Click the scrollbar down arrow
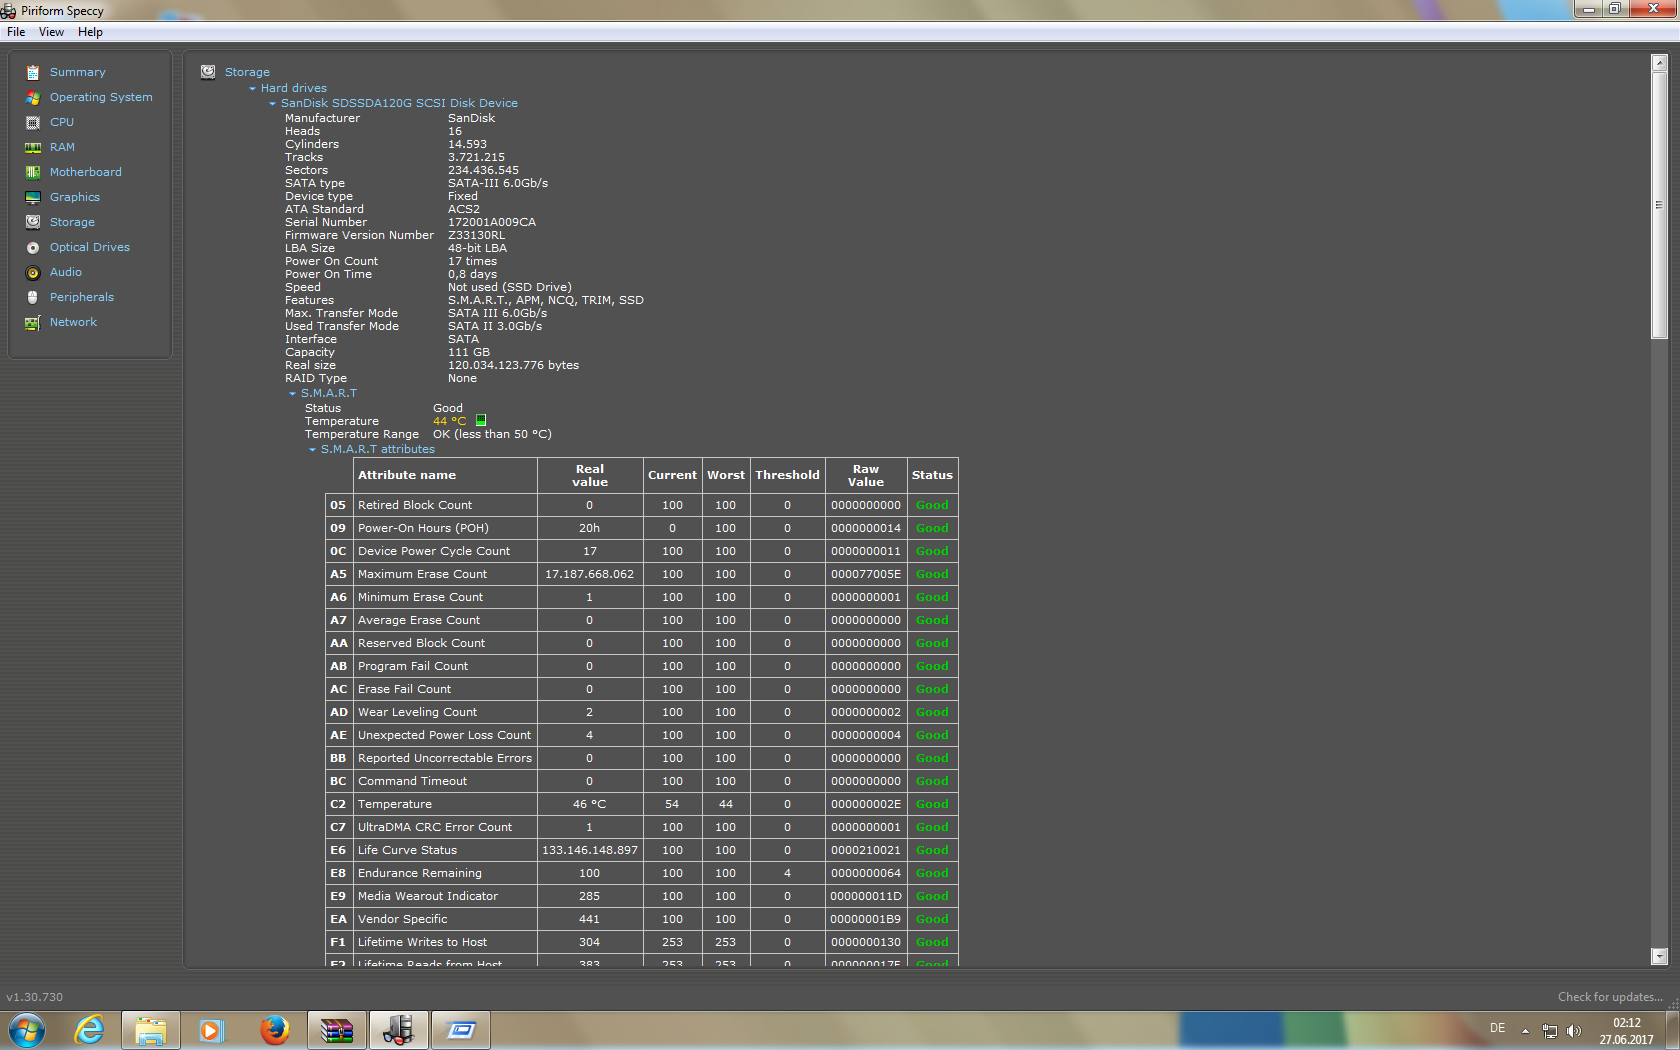 [x=1660, y=956]
